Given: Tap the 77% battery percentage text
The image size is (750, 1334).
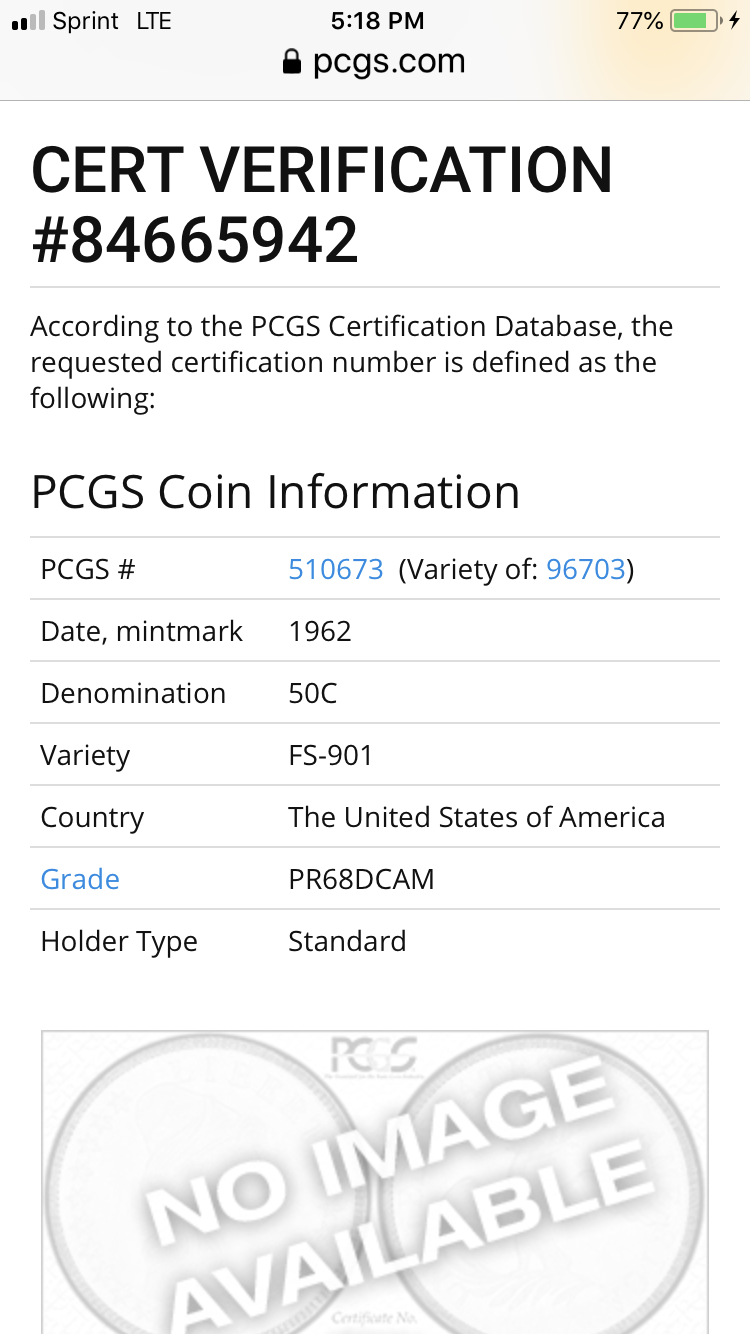Looking at the screenshot, I should pyautogui.click(x=639, y=21).
